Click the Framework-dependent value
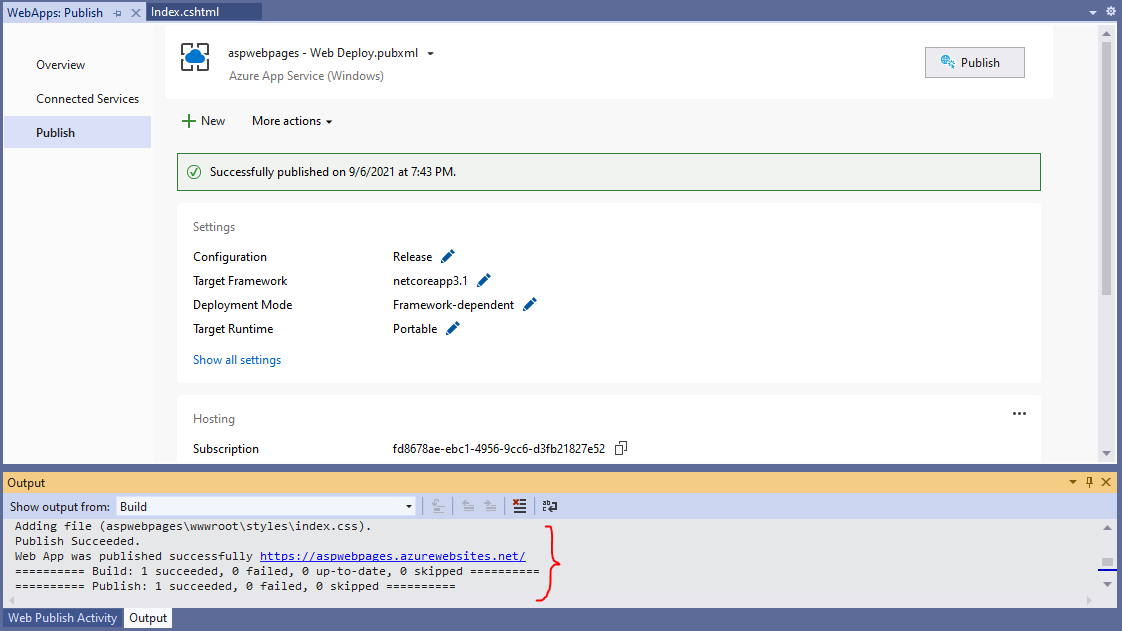Screen dimensions: 1122x631 click(x=453, y=305)
